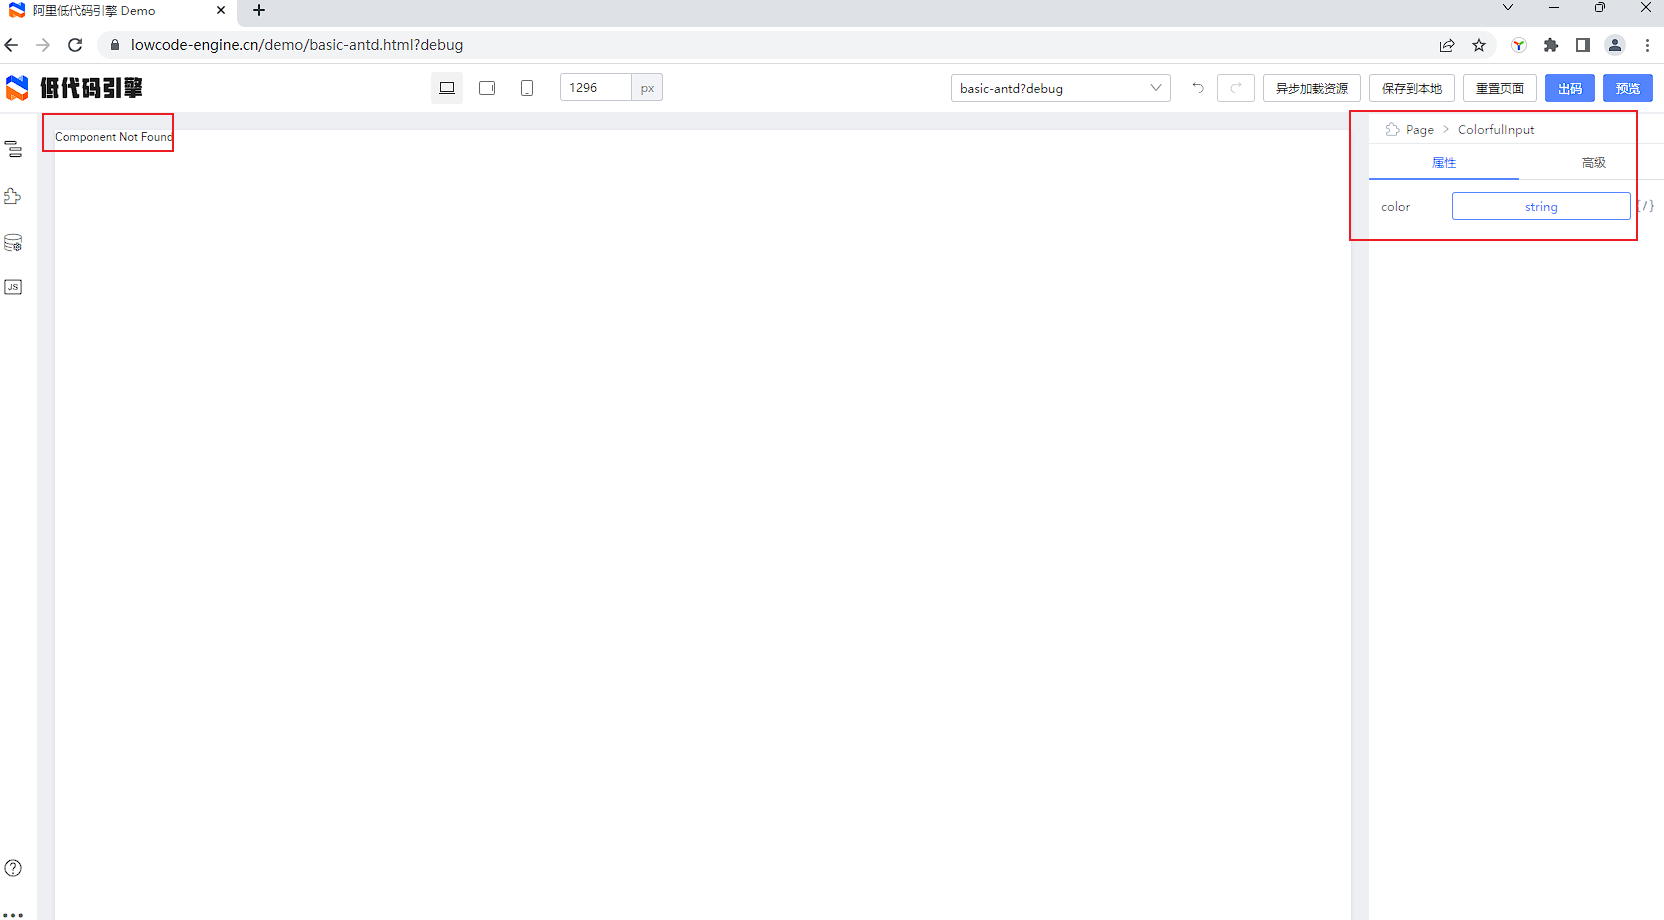Click the 重置页面 button
1664x920 pixels.
point(1499,88)
